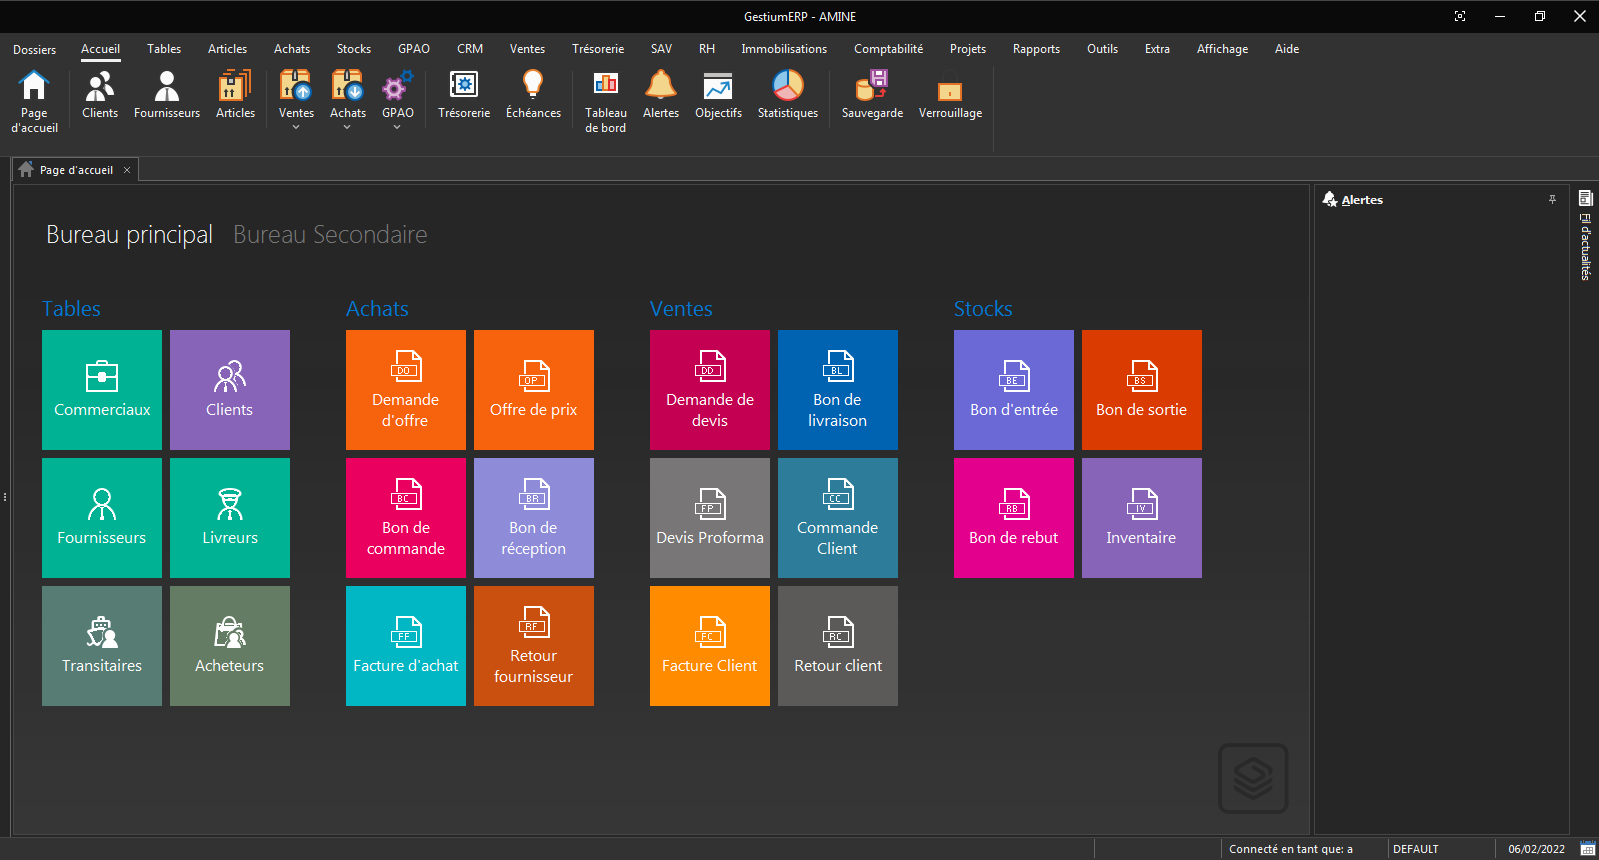Open the Inventaire tile
The image size is (1599, 860).
pos(1142,518)
